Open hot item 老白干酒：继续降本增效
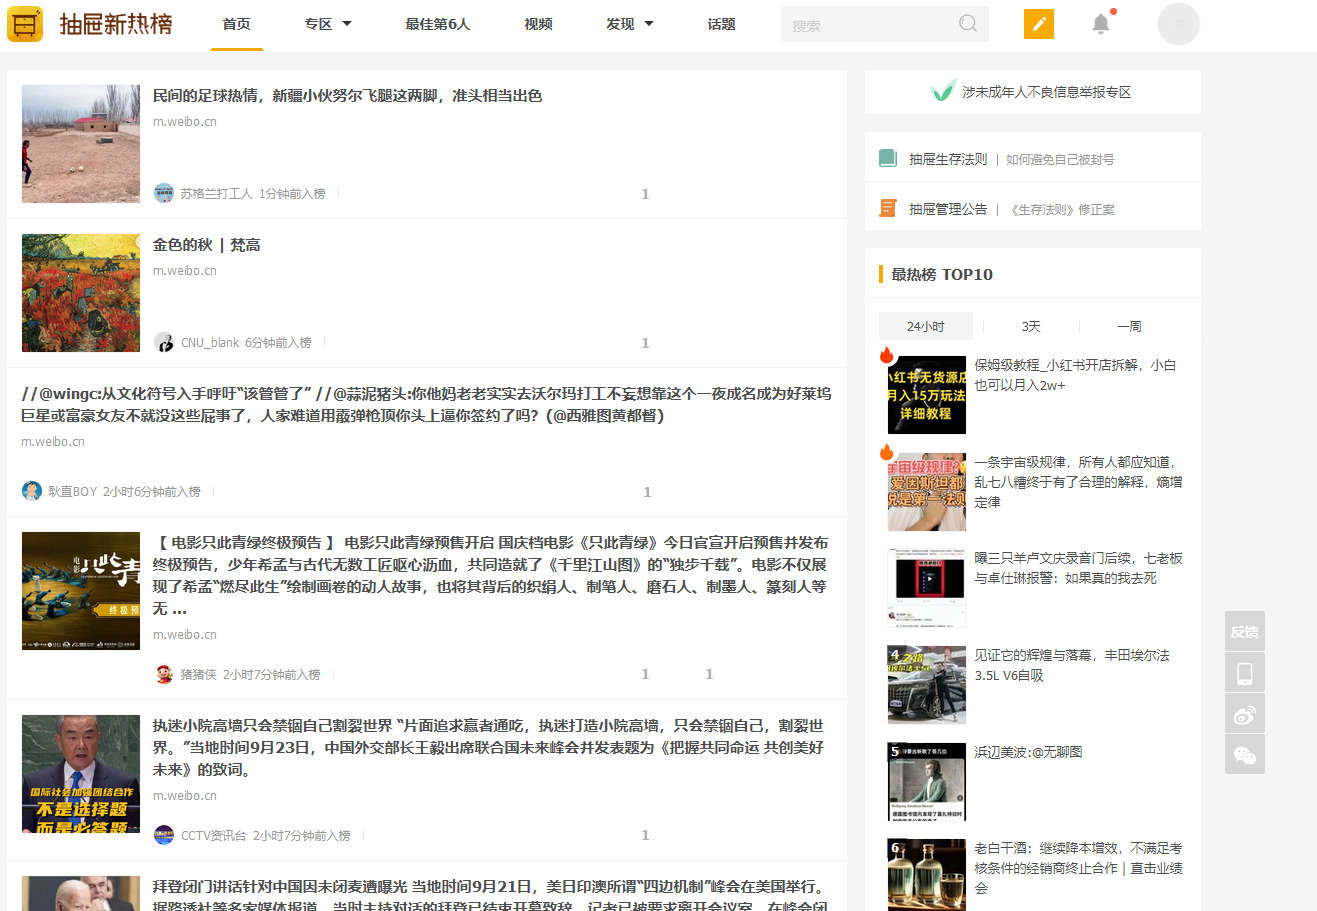This screenshot has height=911, width=1317. click(x=1078, y=868)
